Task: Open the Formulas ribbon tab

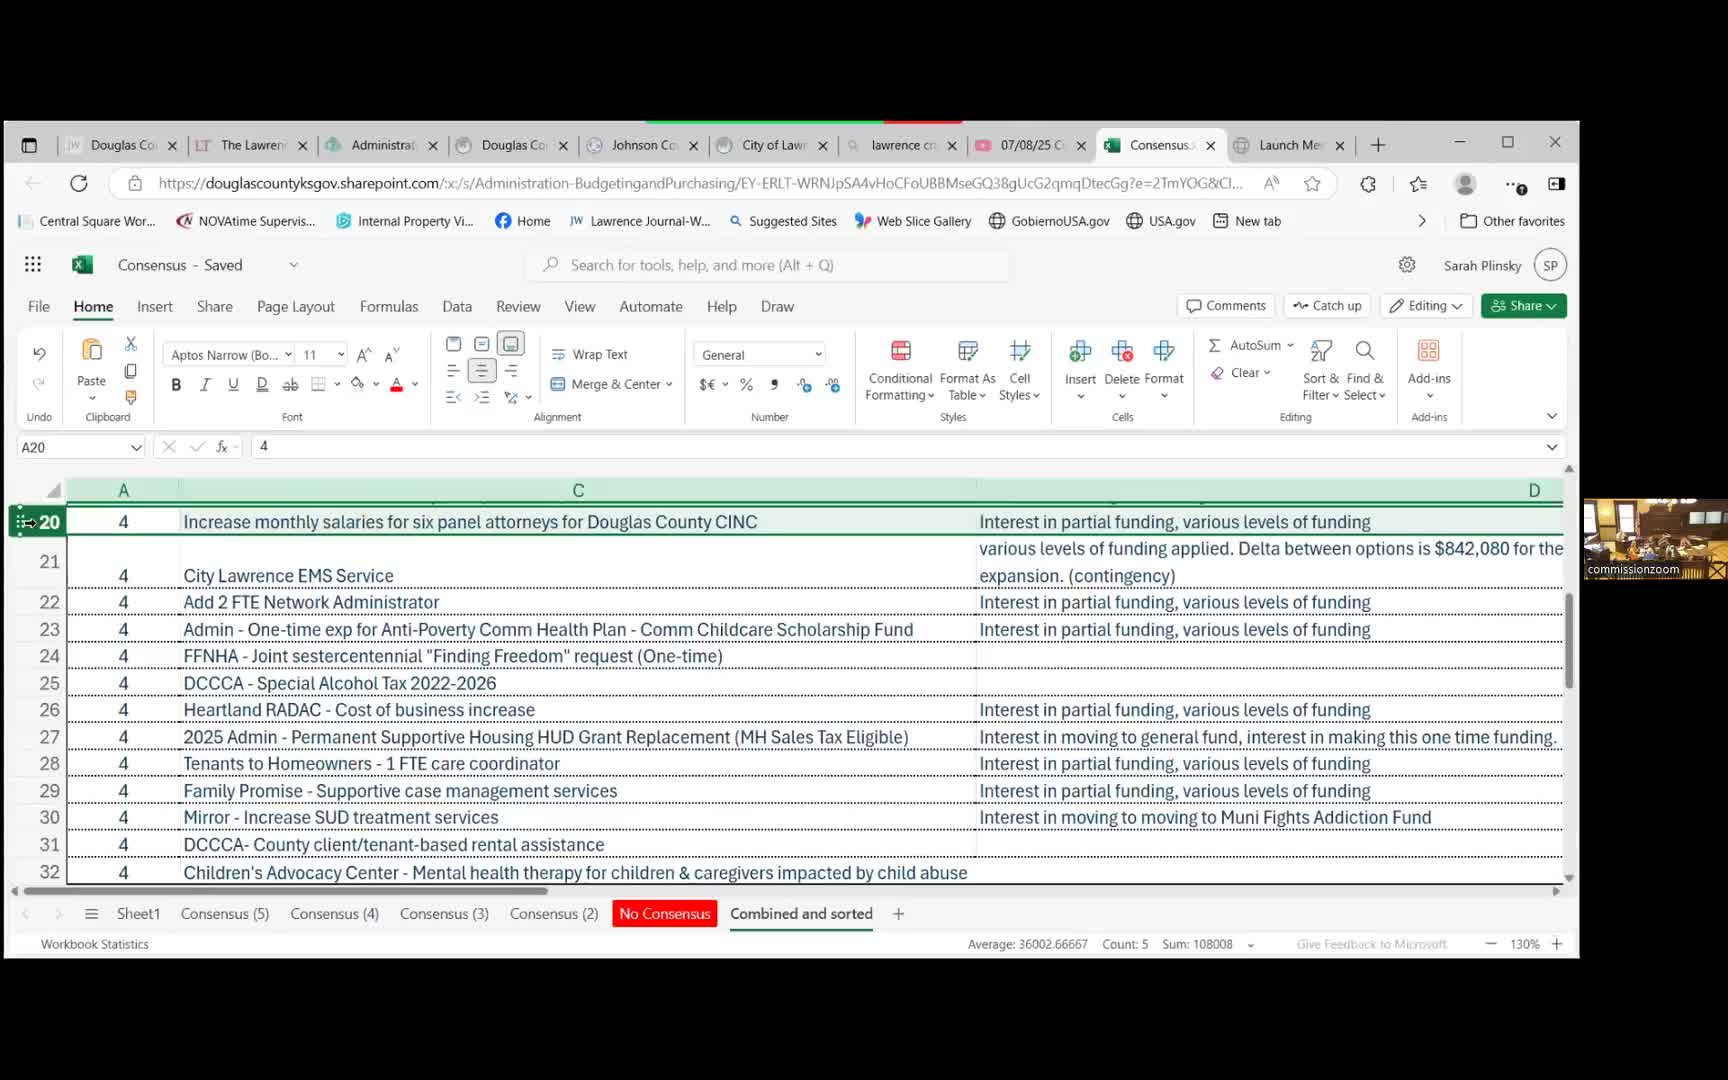Action: [388, 307]
